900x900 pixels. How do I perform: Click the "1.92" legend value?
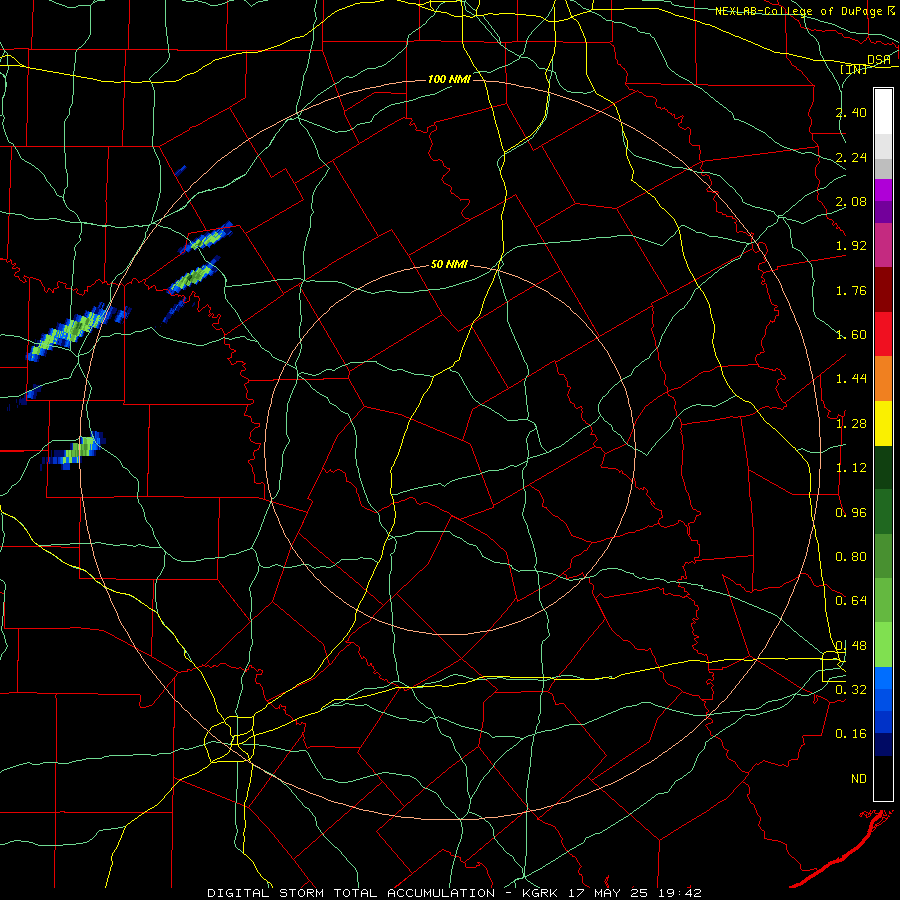click(851, 246)
